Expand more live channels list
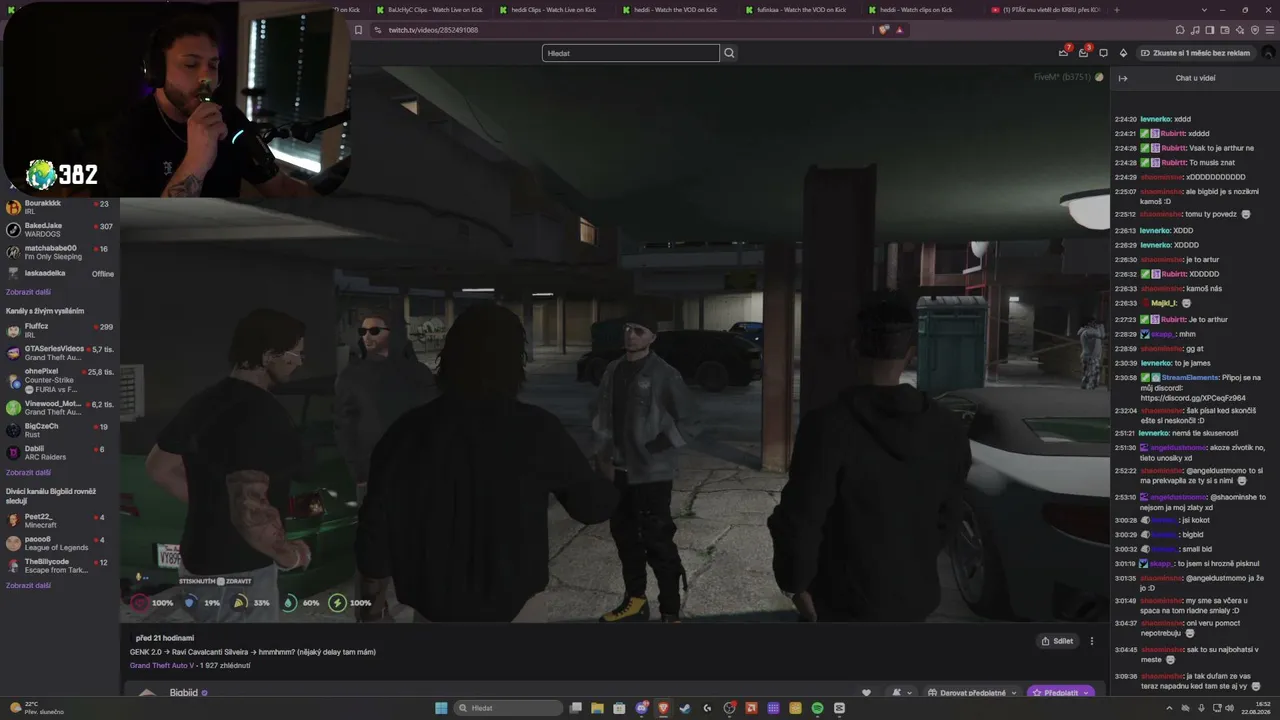Screen dimensions: 1280x720 click(x=28, y=472)
